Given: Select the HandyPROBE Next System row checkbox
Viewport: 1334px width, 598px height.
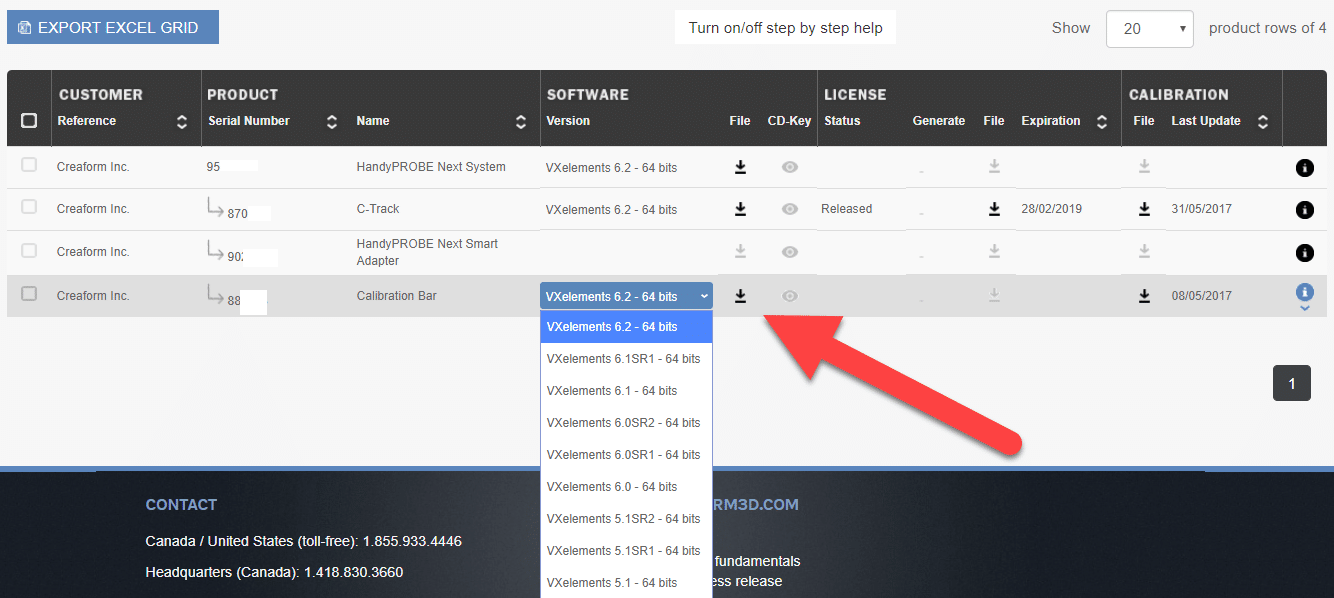Looking at the screenshot, I should (x=29, y=165).
